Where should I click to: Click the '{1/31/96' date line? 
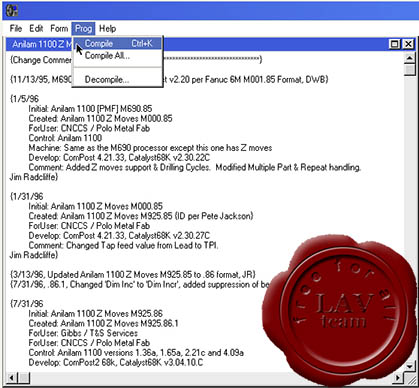26,196
